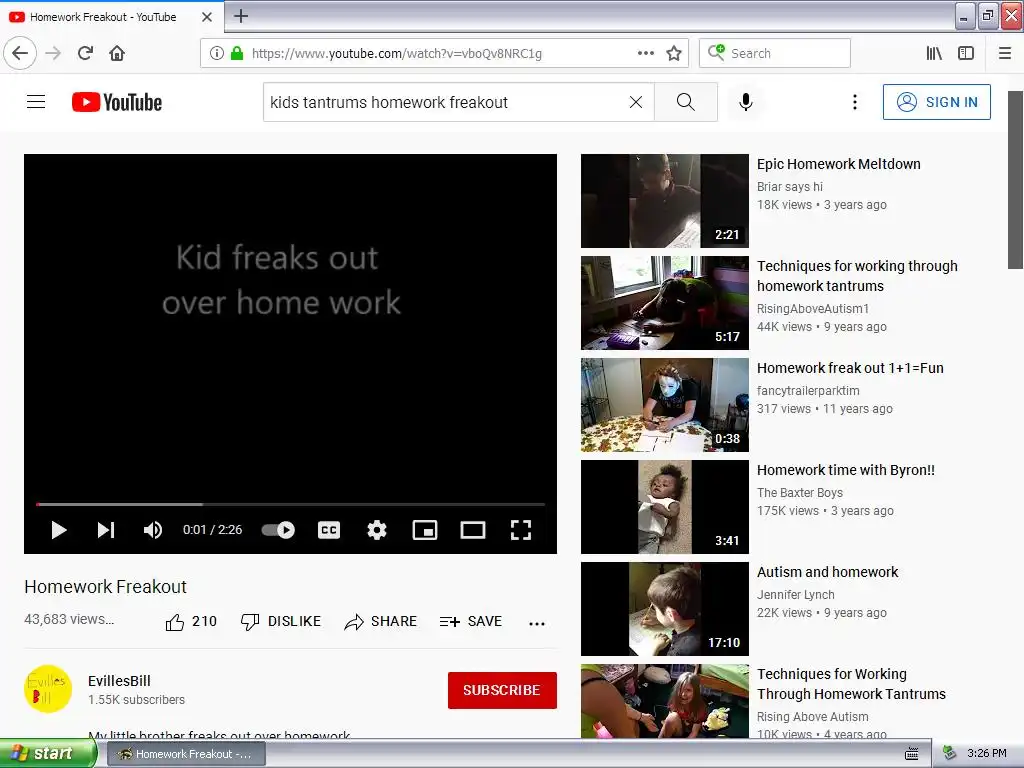Bookmark this page with the star

coord(674,54)
